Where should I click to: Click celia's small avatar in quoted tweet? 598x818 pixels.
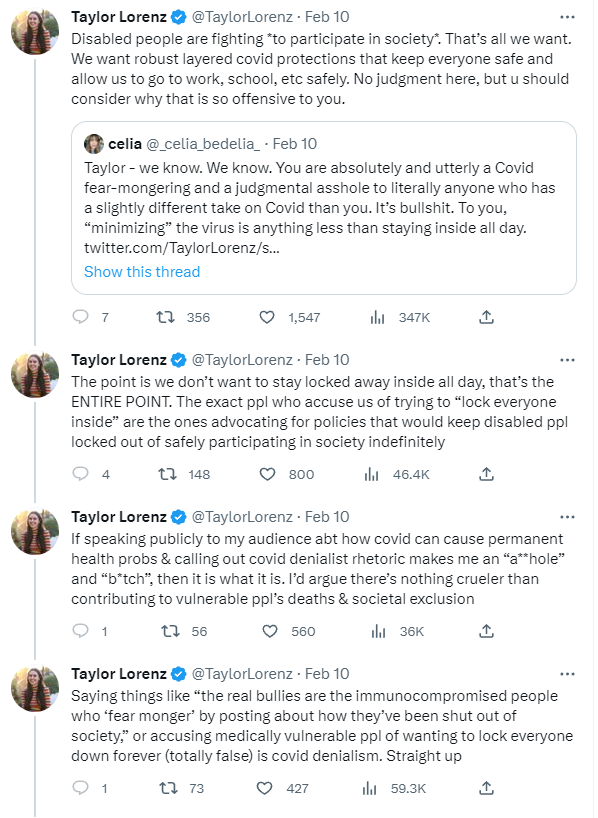click(94, 144)
